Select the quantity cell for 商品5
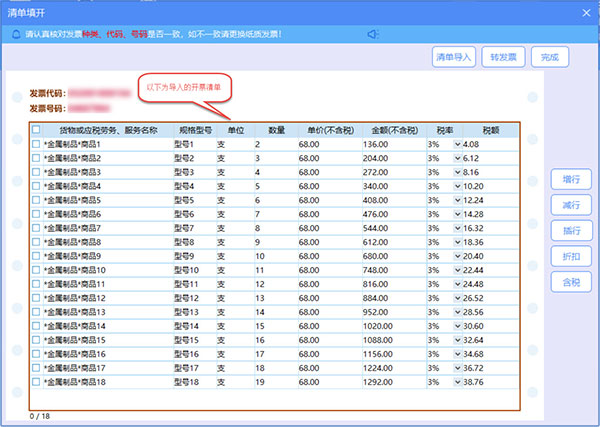Image resolution: width=600 pixels, height=427 pixels. [276, 200]
